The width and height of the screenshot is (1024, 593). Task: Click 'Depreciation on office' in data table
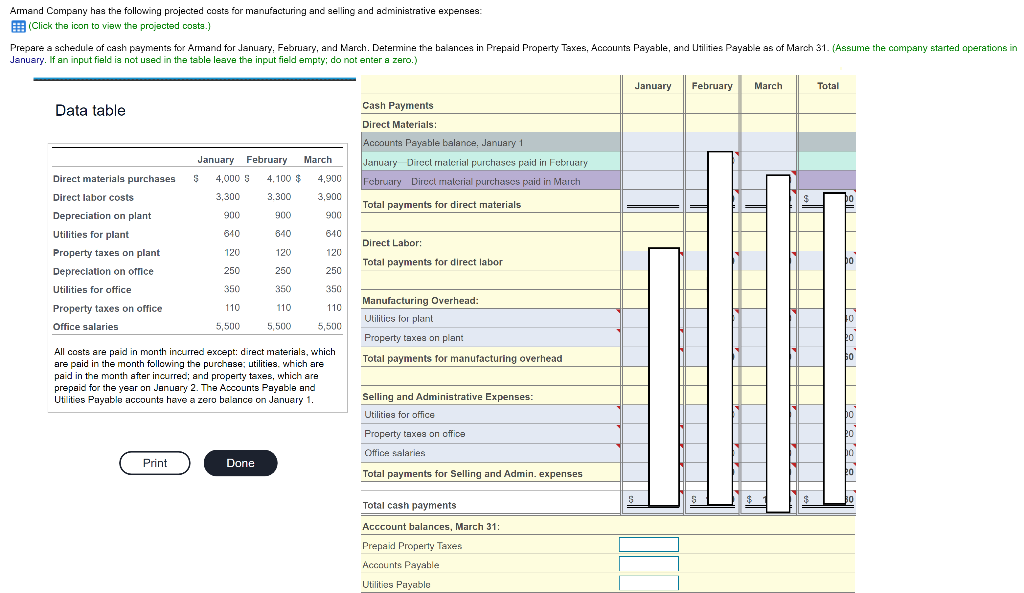(103, 271)
